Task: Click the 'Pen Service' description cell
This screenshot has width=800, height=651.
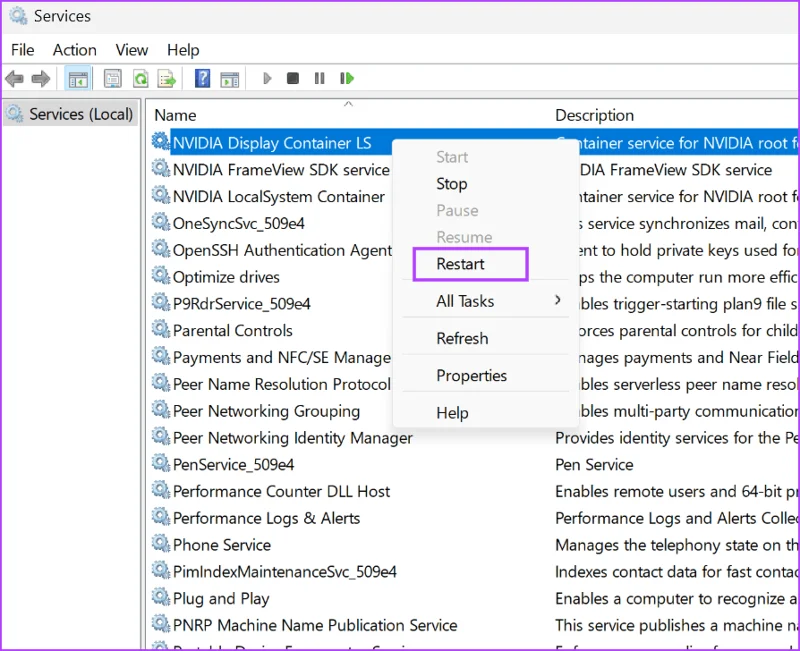Action: coord(594,464)
